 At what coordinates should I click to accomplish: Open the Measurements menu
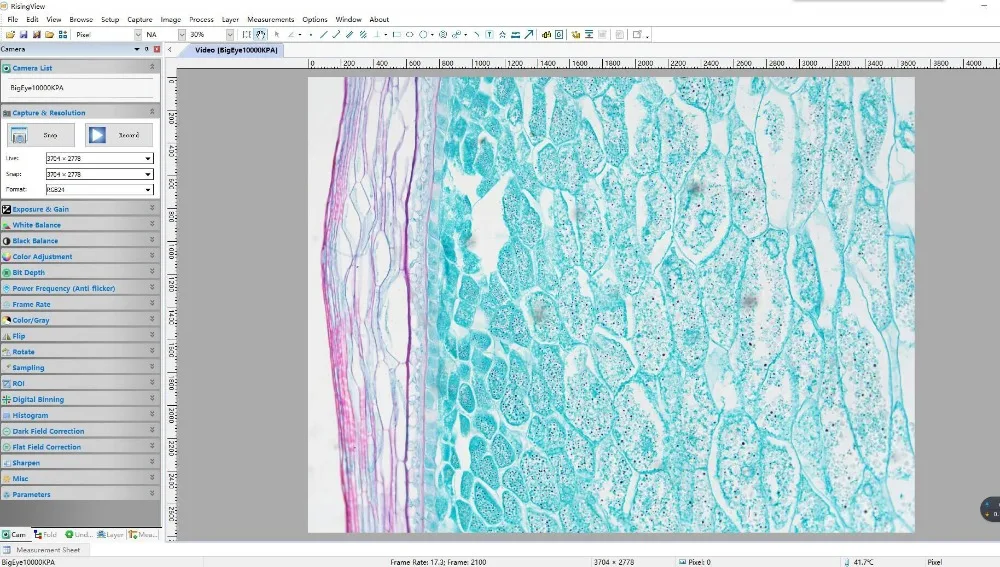270,19
